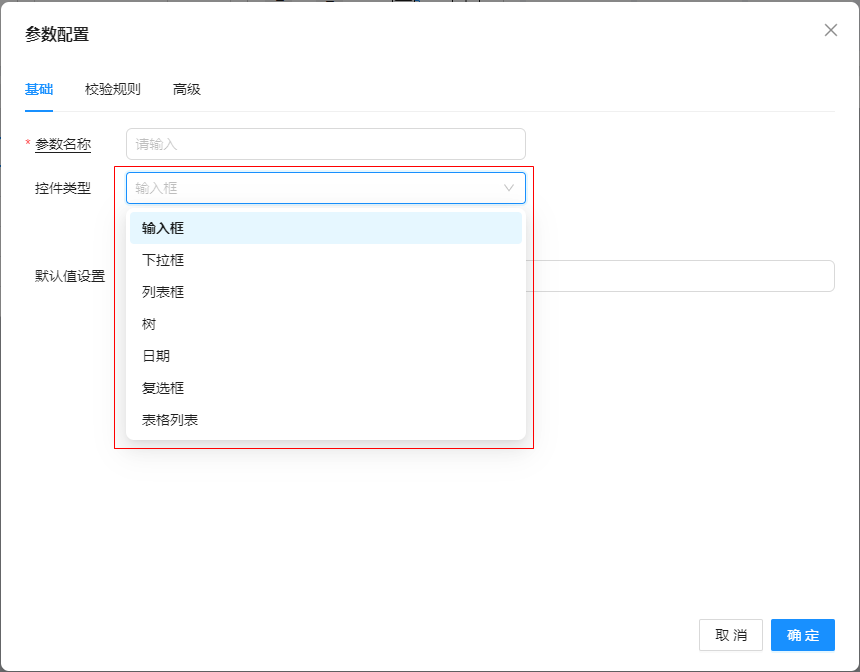Click the 控件类型 select box placeholder text

[x=158, y=188]
